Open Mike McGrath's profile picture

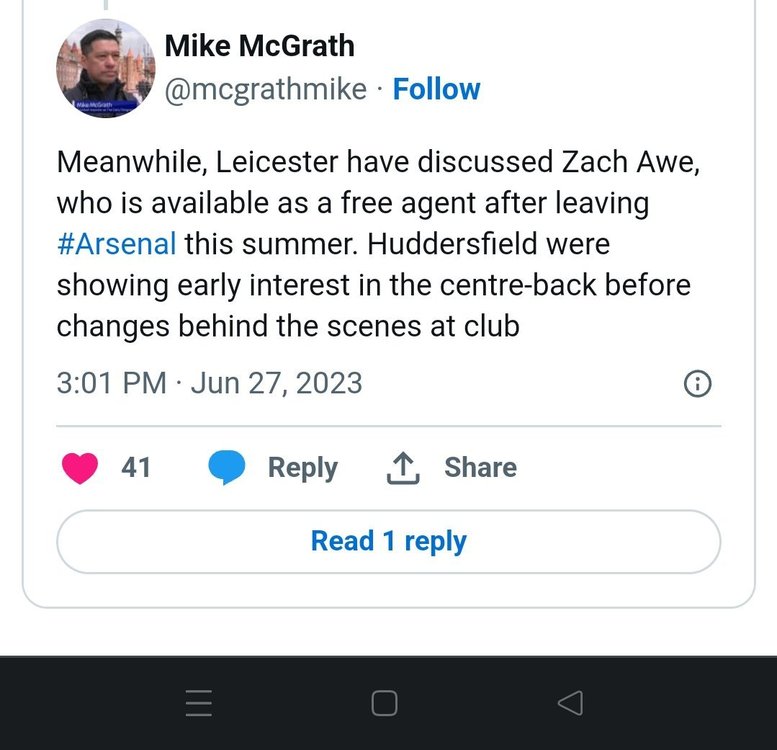[106, 68]
